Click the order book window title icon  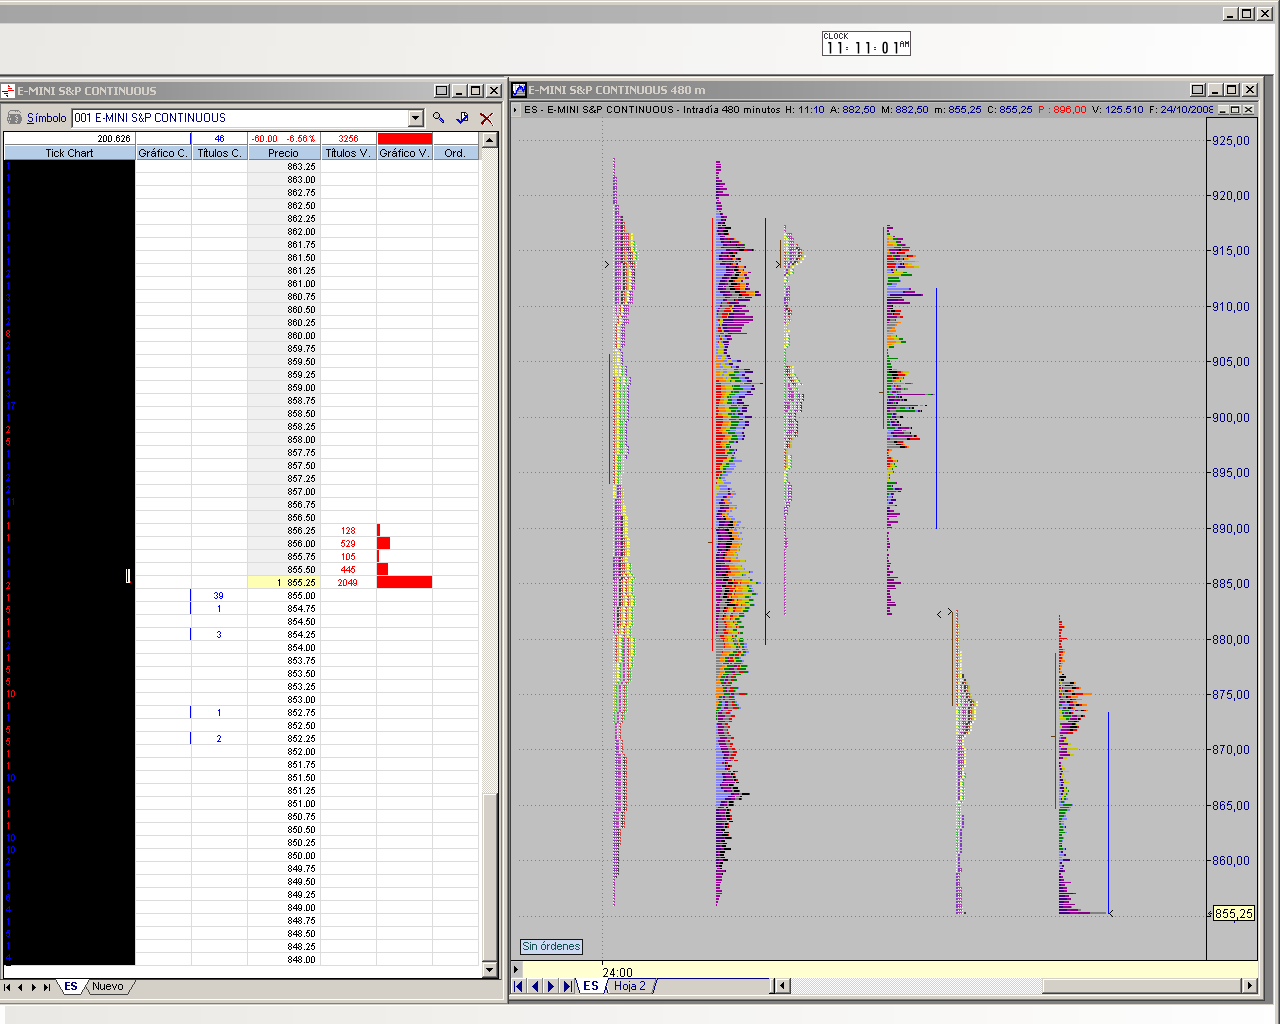click(x=8, y=91)
